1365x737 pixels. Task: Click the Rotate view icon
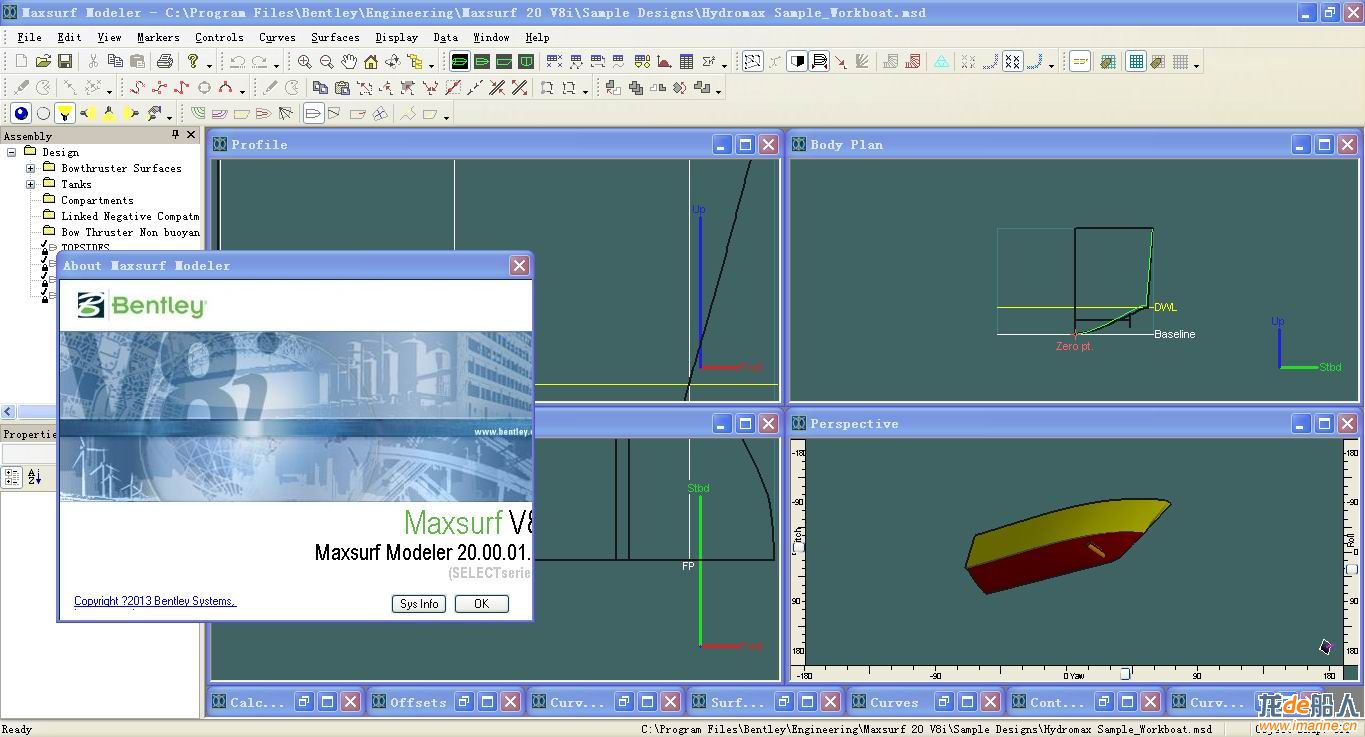pyautogui.click(x=393, y=62)
